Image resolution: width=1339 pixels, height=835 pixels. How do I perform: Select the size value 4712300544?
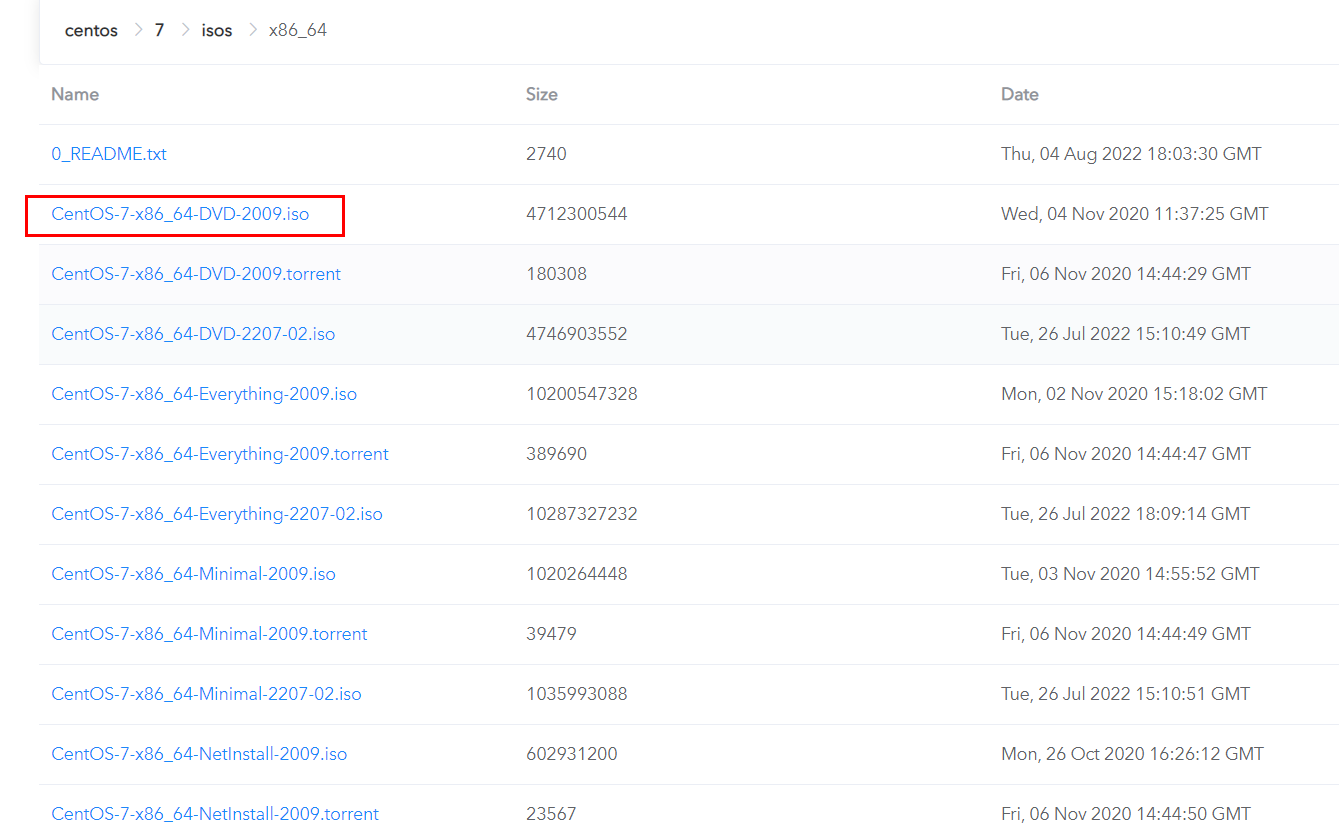coord(577,214)
